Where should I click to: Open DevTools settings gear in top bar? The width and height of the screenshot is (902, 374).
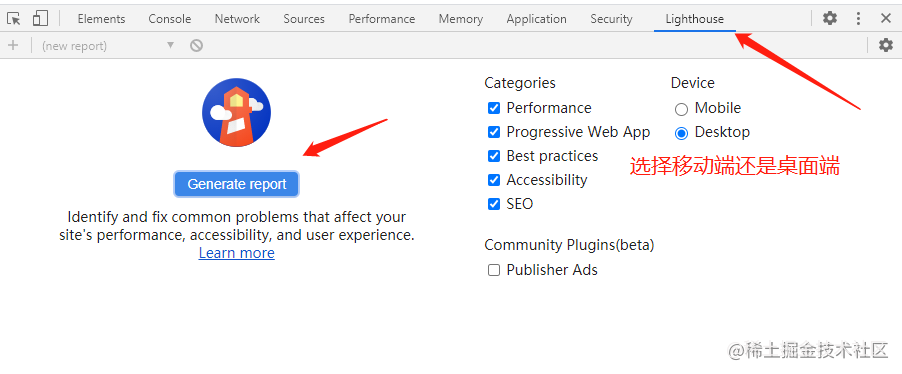830,18
